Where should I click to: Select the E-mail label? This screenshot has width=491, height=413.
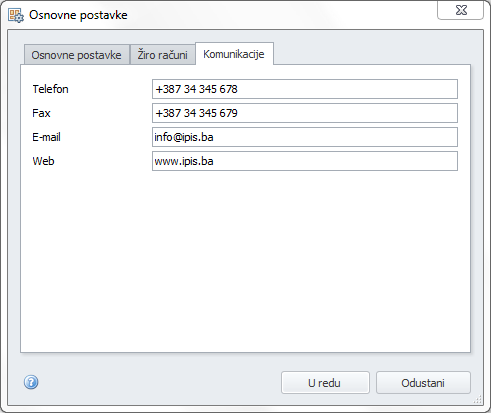pyautogui.click(x=46, y=137)
